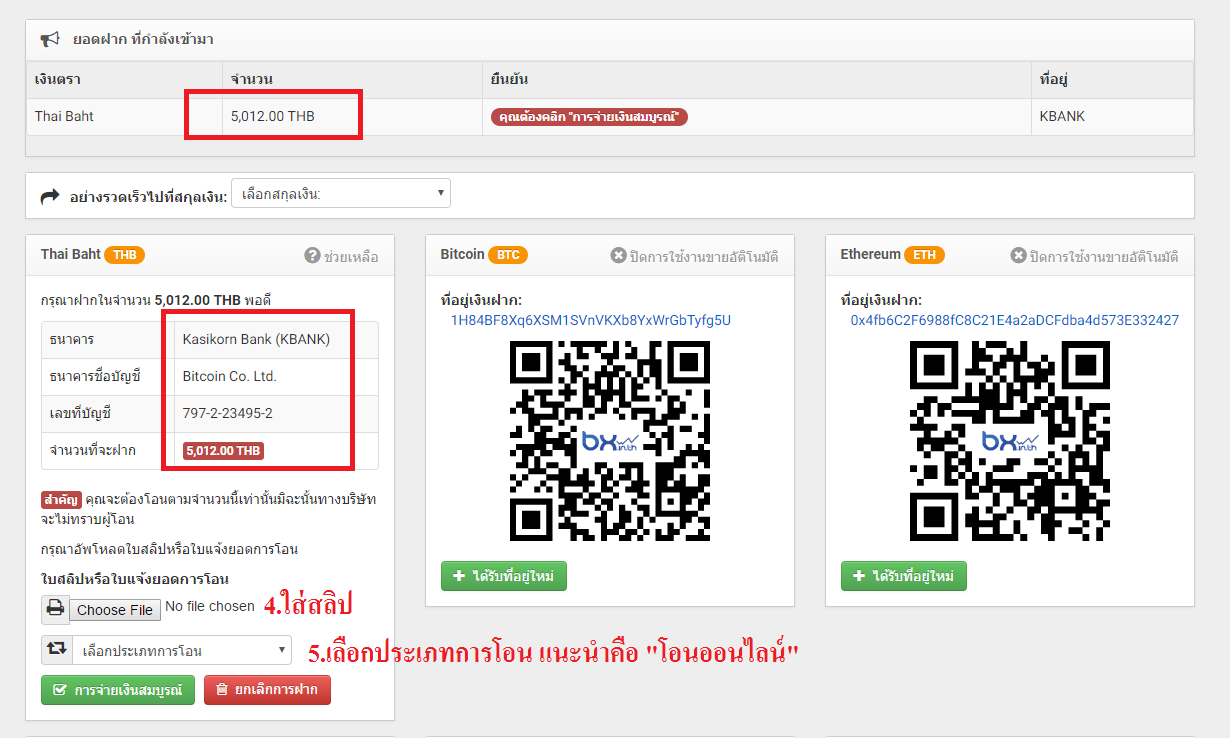Viewport: 1230px width, 738px height.
Task: Click the orange BTC badge
Action: pyautogui.click(x=508, y=255)
